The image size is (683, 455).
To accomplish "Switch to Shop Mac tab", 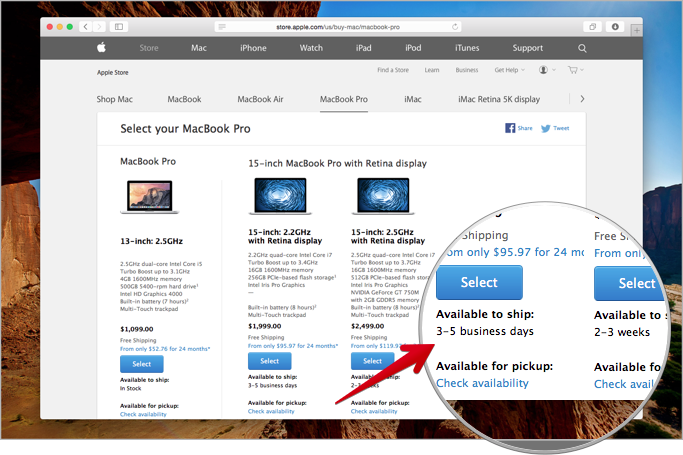I will [115, 99].
